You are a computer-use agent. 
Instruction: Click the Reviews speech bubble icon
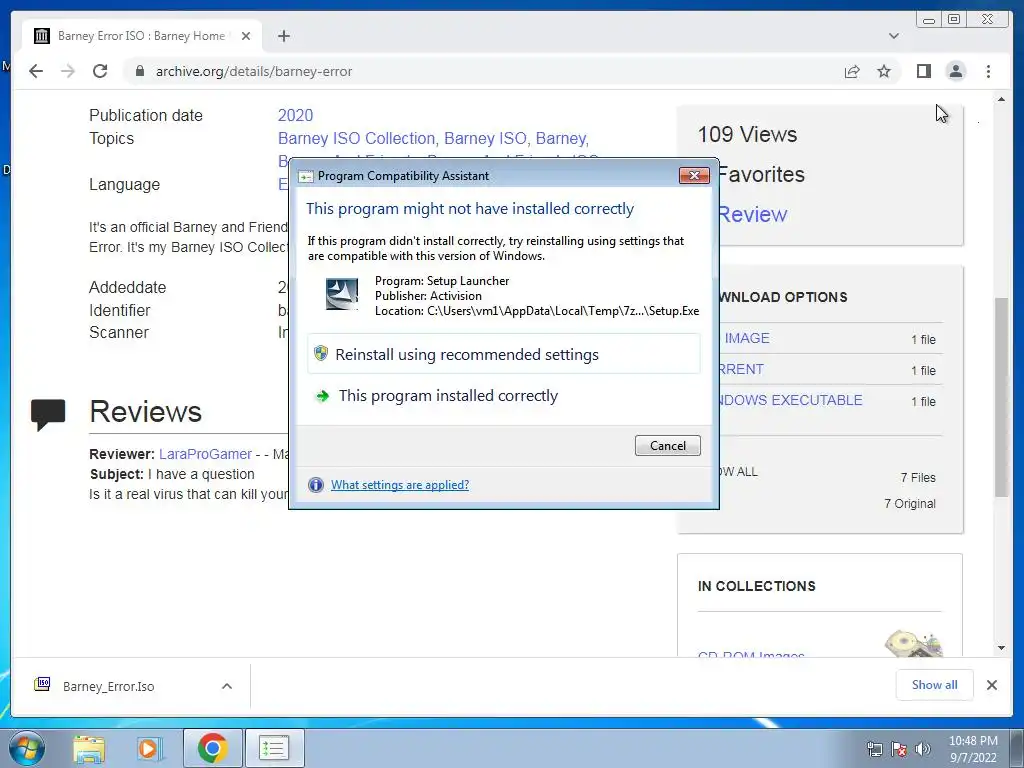tap(48, 414)
